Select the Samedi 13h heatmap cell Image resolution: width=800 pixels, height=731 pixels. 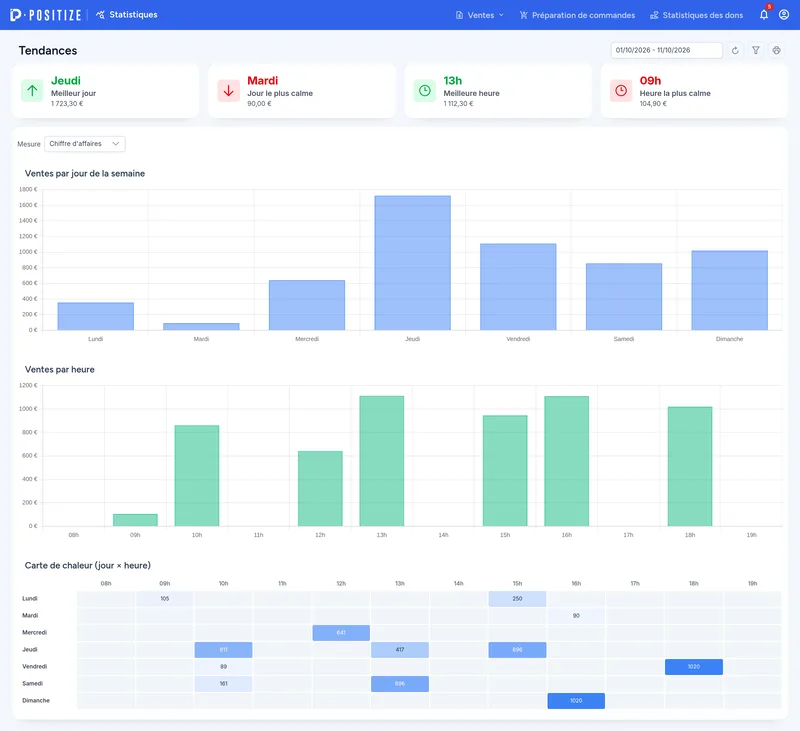pyautogui.click(x=400, y=684)
